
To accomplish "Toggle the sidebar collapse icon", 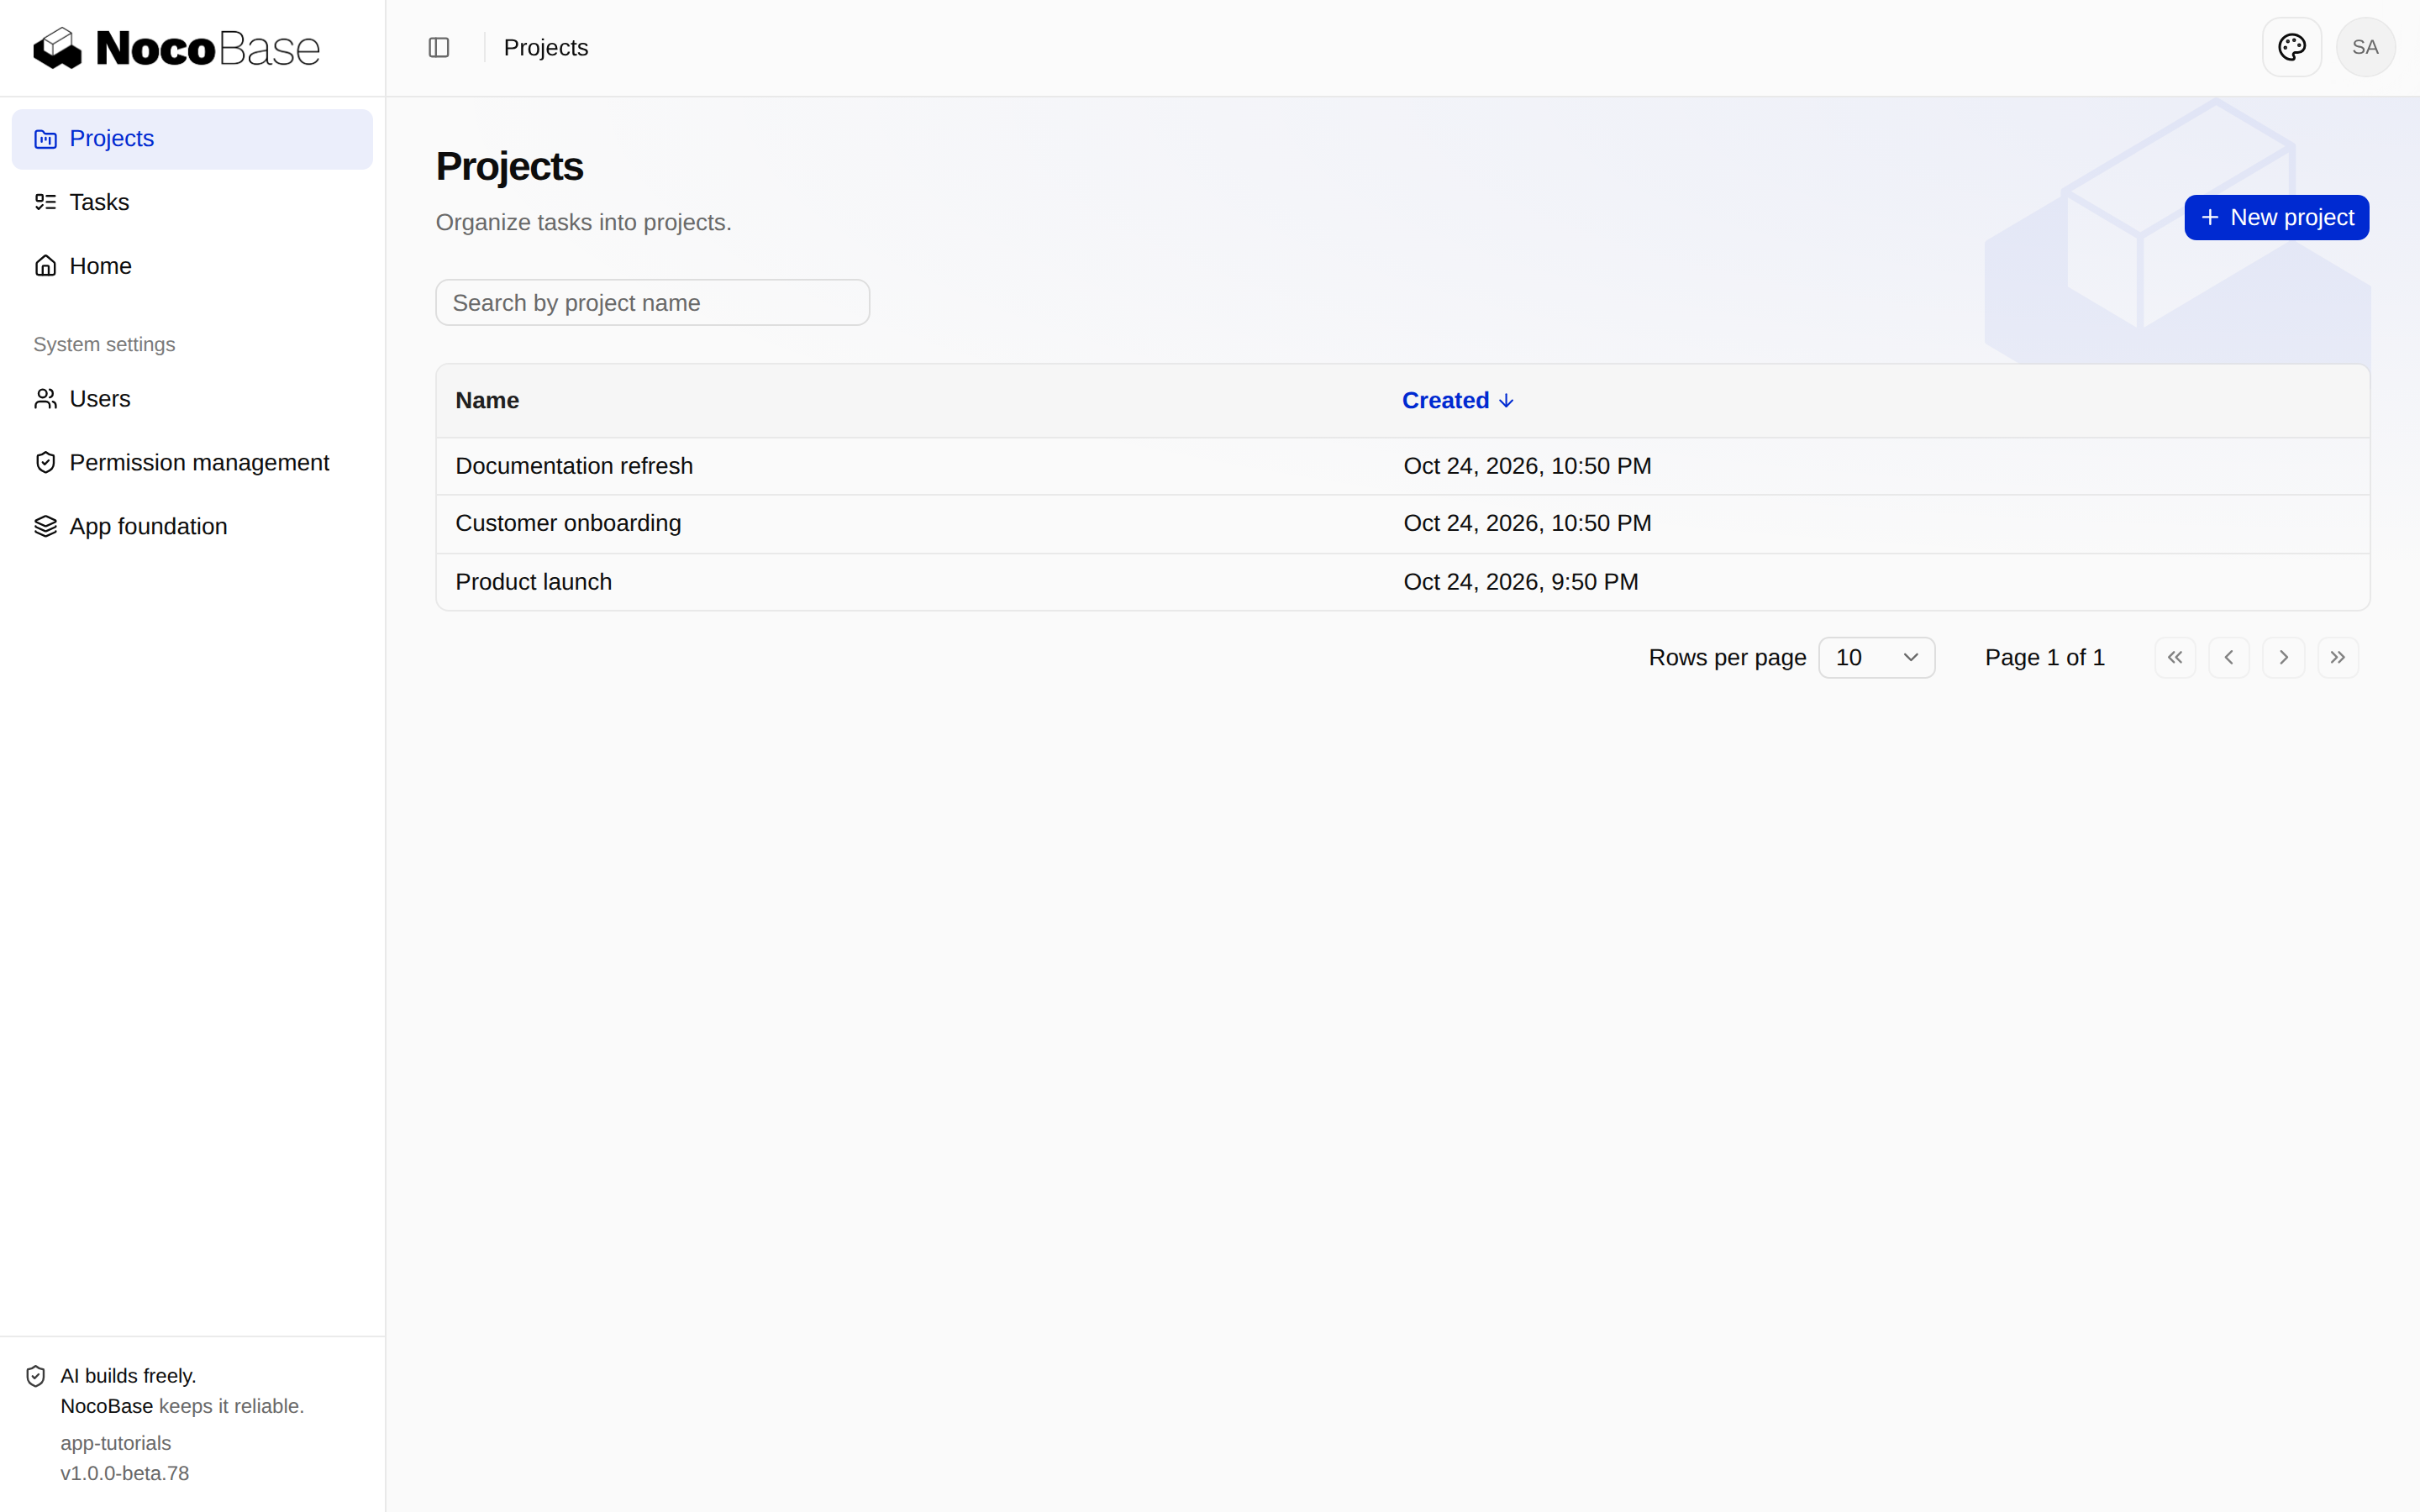I will point(439,48).
